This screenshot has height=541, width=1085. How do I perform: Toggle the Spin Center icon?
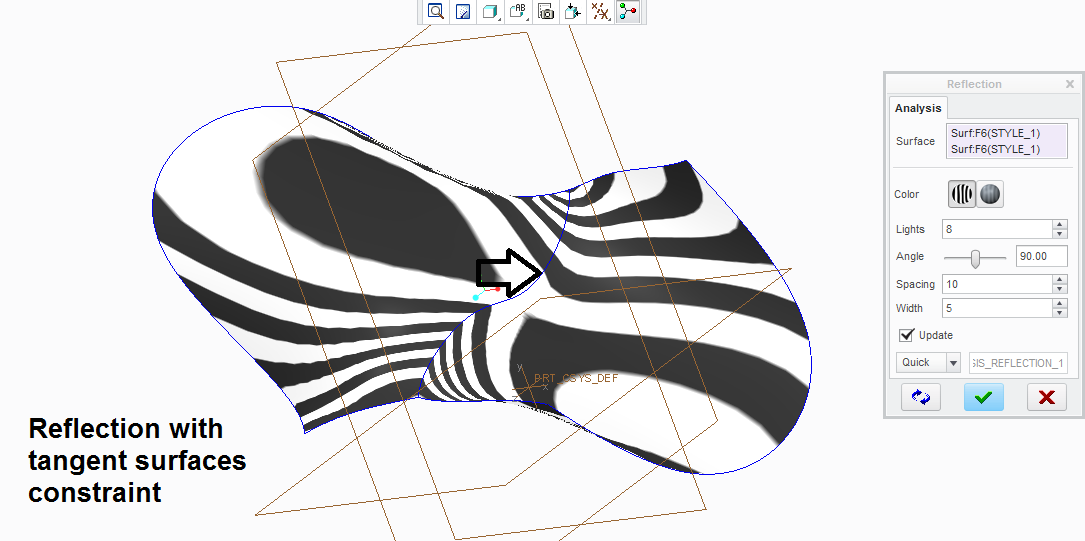628,11
